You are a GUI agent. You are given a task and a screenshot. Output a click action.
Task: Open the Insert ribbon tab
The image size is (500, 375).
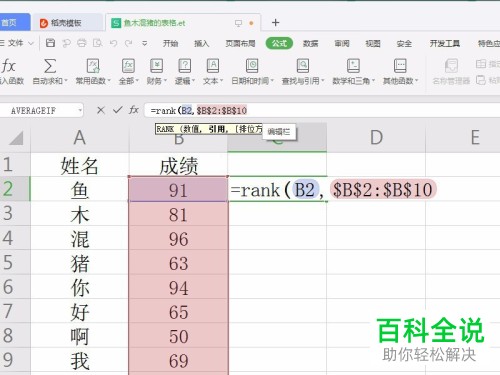pyautogui.click(x=202, y=43)
